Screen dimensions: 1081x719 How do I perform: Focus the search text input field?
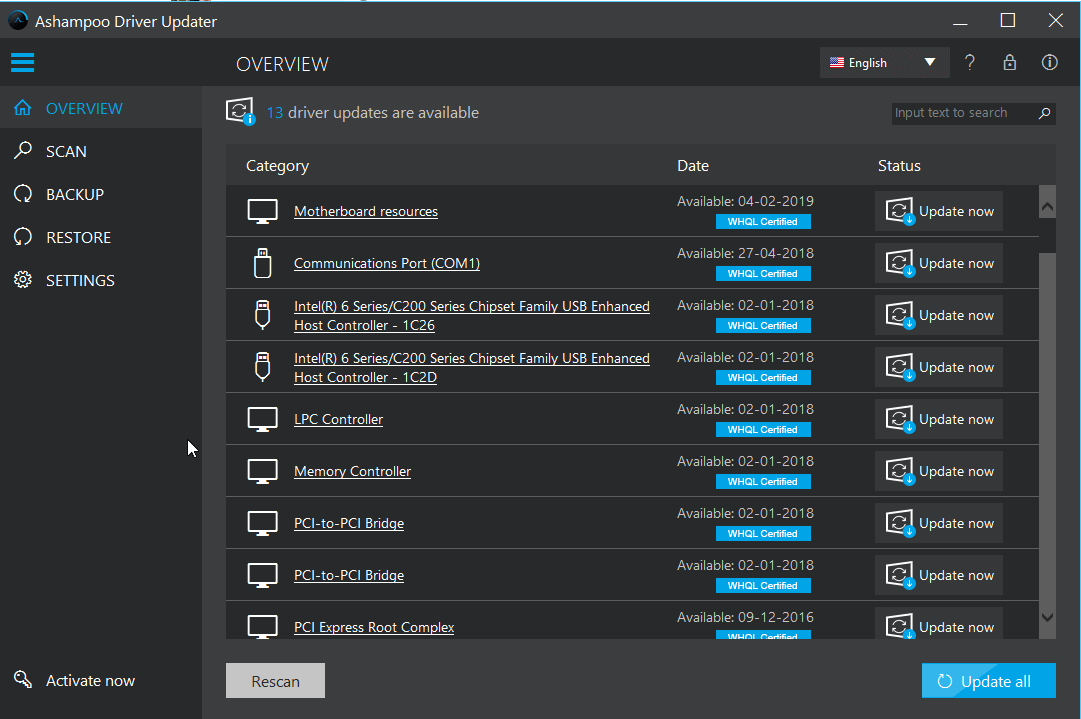pyautogui.click(x=960, y=113)
